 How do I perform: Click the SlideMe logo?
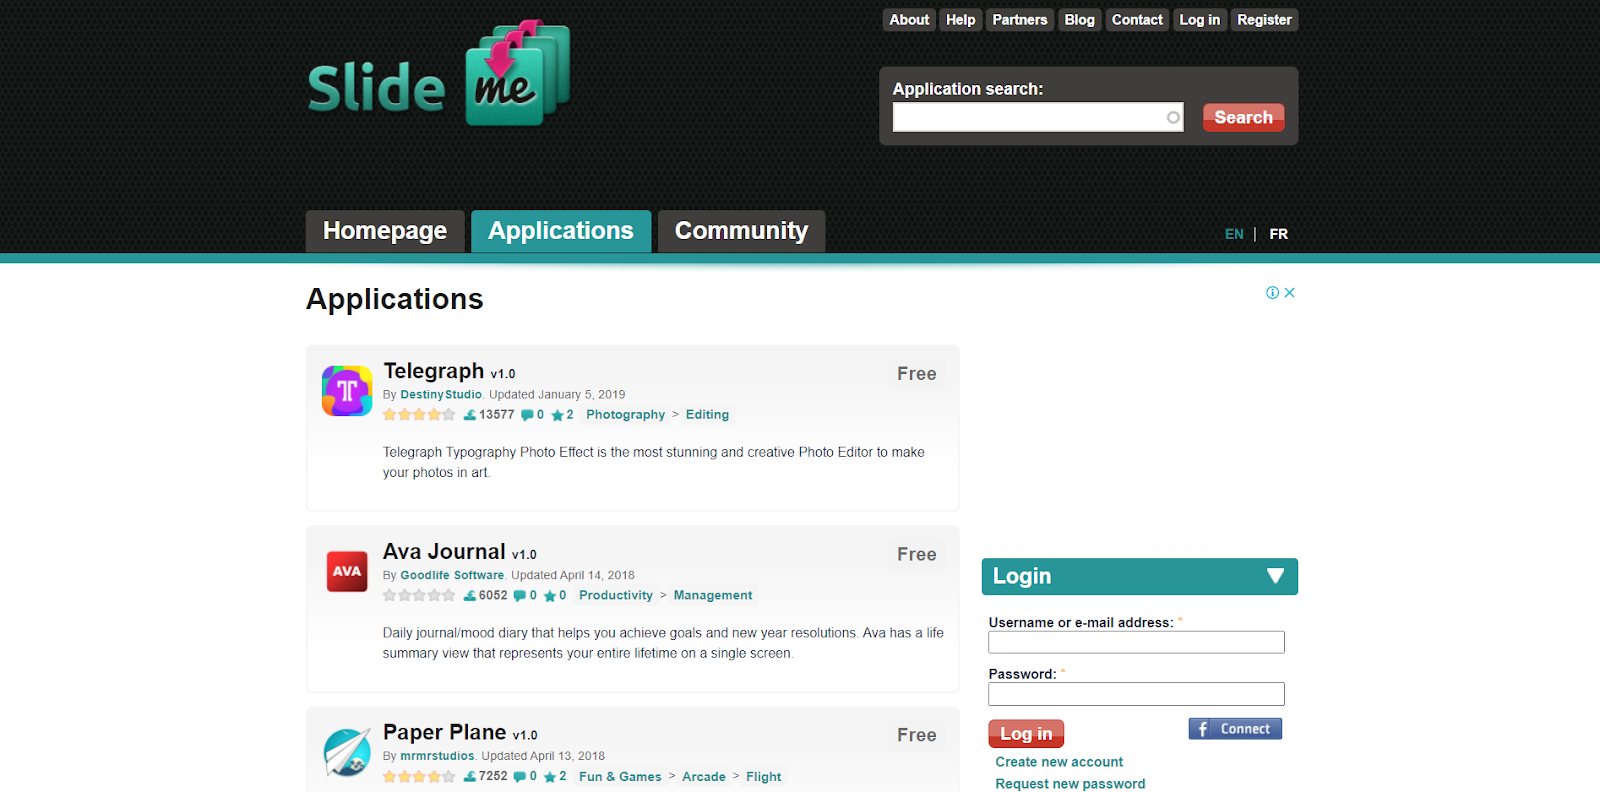click(x=439, y=73)
